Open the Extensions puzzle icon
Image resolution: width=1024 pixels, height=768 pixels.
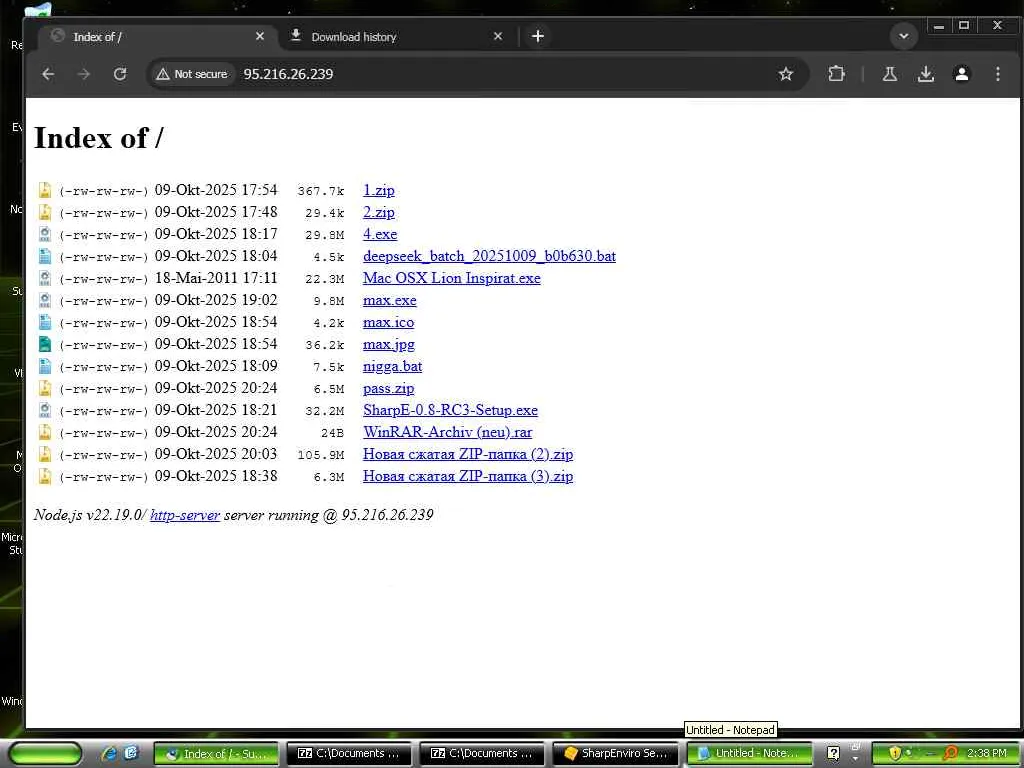[x=836, y=74]
